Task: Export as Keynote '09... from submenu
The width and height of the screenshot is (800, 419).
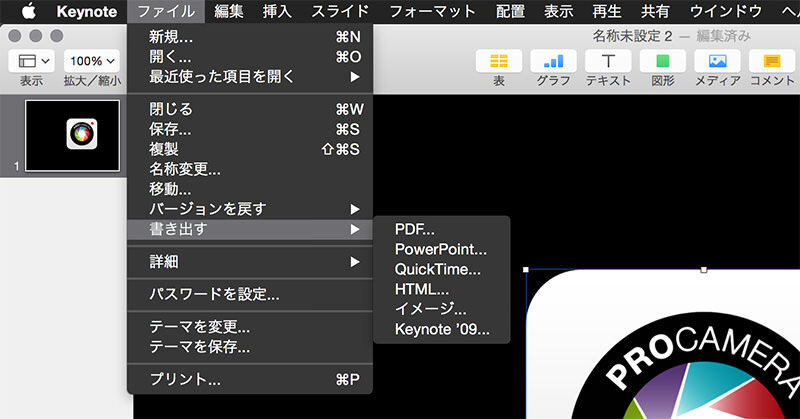Action: [x=442, y=329]
